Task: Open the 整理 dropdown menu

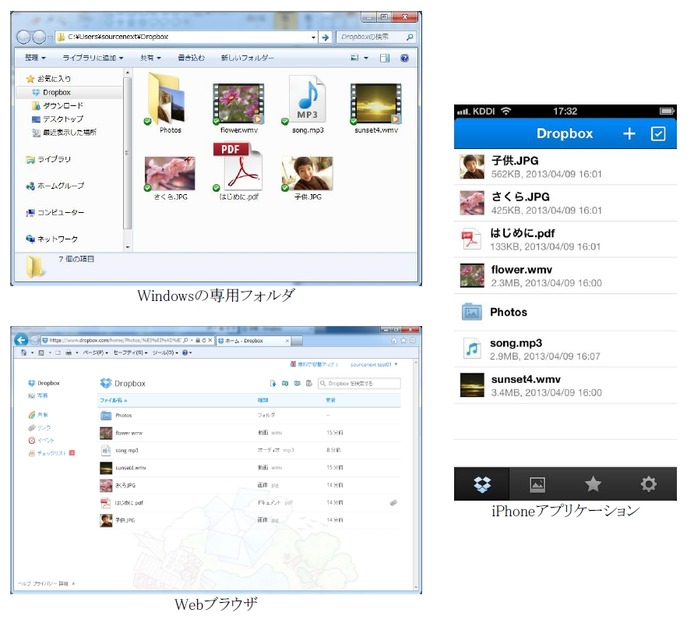Action: [35, 58]
